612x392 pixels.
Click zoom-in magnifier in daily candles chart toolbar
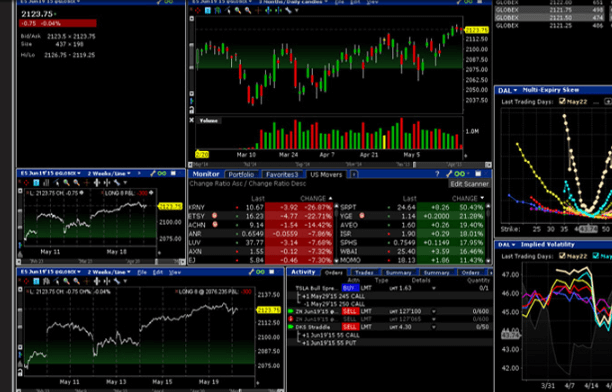pos(238,11)
